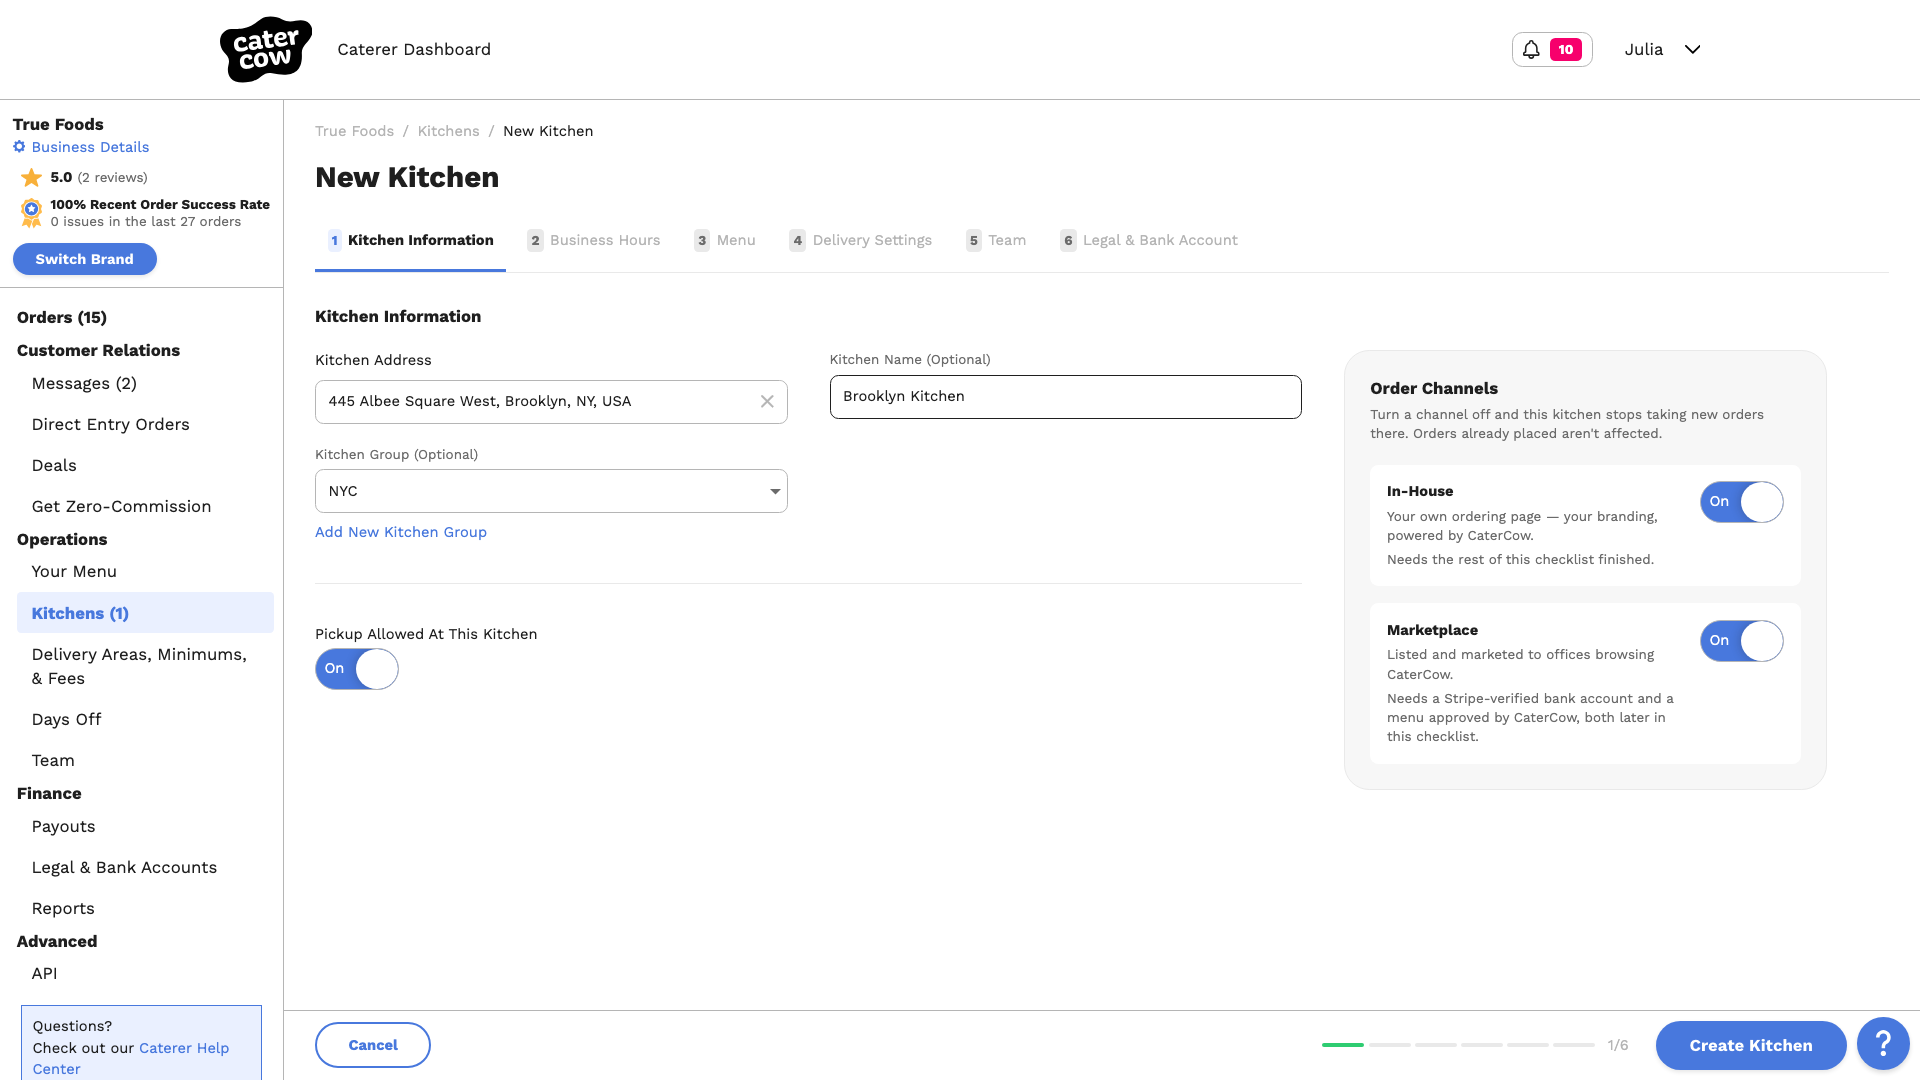This screenshot has height=1080, width=1920.
Task: Open Reports sidebar item
Action: 63,909
